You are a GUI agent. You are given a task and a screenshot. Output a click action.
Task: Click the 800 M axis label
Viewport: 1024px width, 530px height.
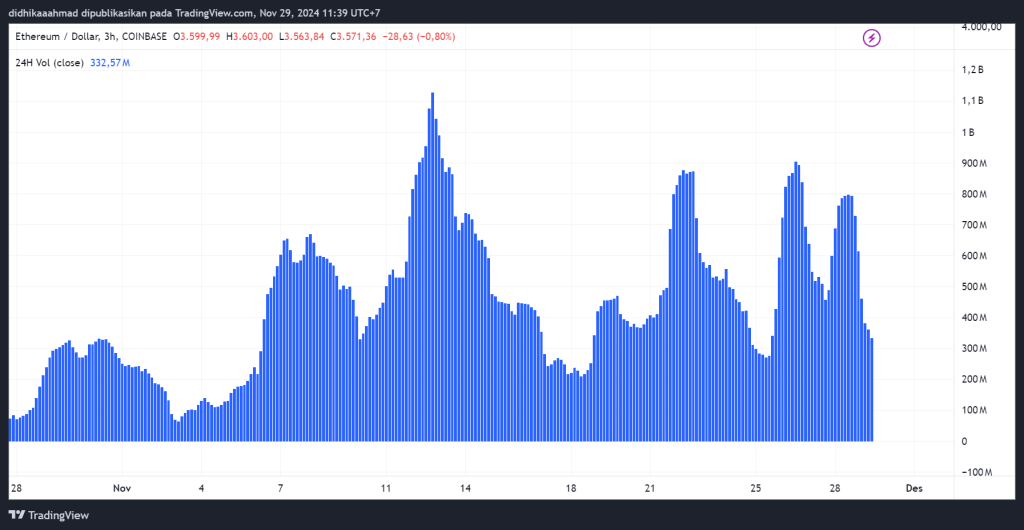pos(974,194)
